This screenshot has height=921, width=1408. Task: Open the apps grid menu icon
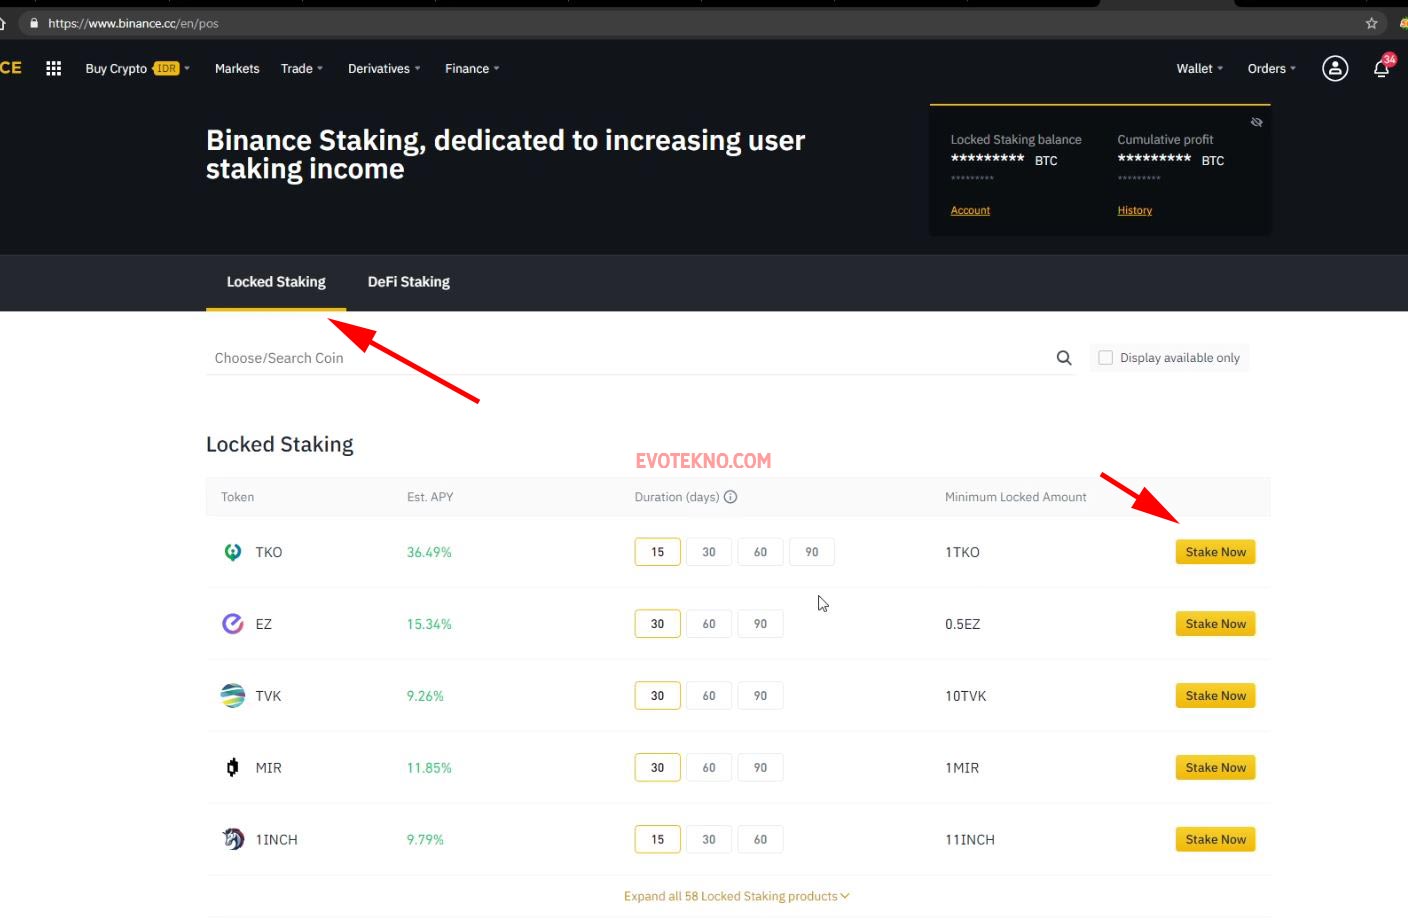[x=54, y=68]
